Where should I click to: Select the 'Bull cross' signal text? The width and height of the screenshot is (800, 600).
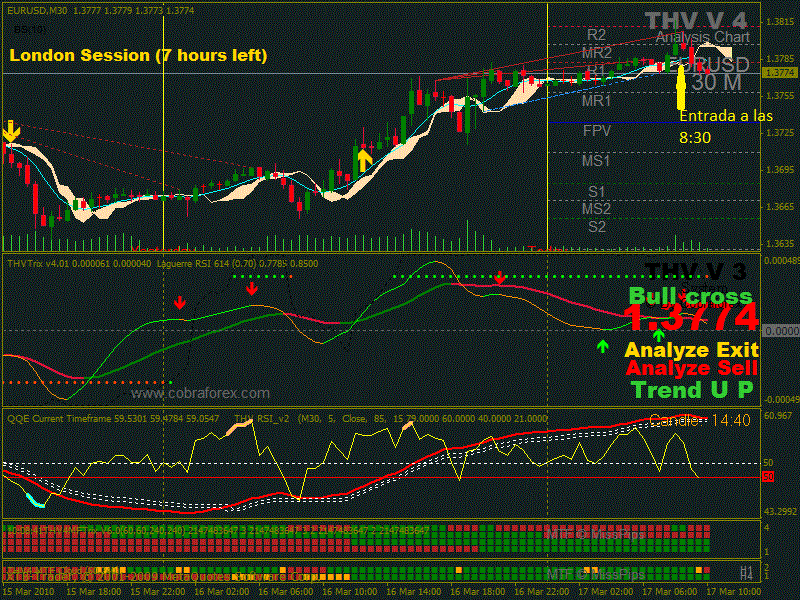[x=690, y=296]
